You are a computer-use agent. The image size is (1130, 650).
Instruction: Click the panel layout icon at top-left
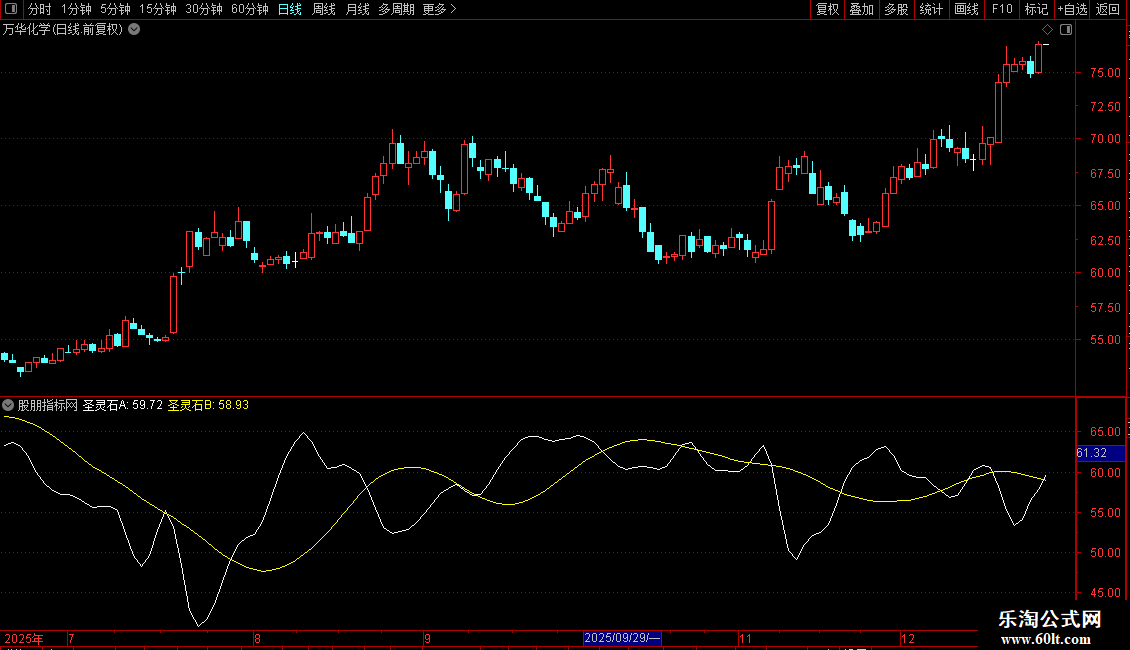click(10, 9)
